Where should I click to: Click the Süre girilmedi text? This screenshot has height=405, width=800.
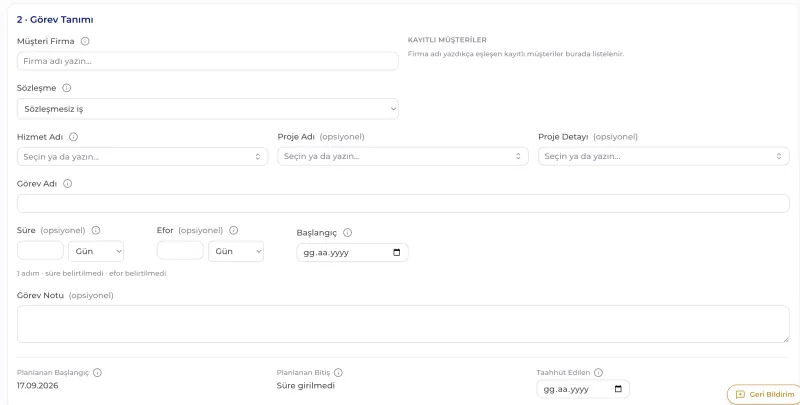coord(306,386)
